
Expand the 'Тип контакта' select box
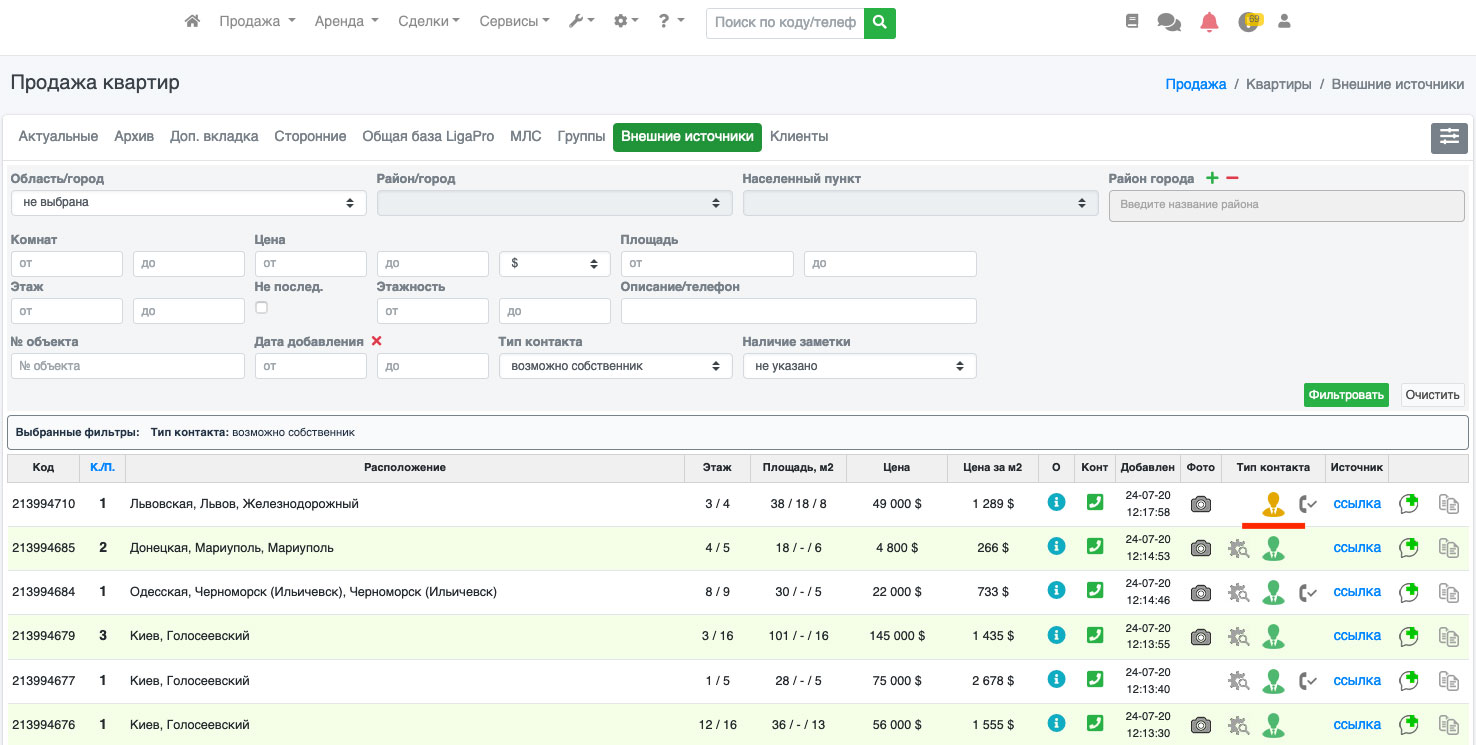point(615,366)
